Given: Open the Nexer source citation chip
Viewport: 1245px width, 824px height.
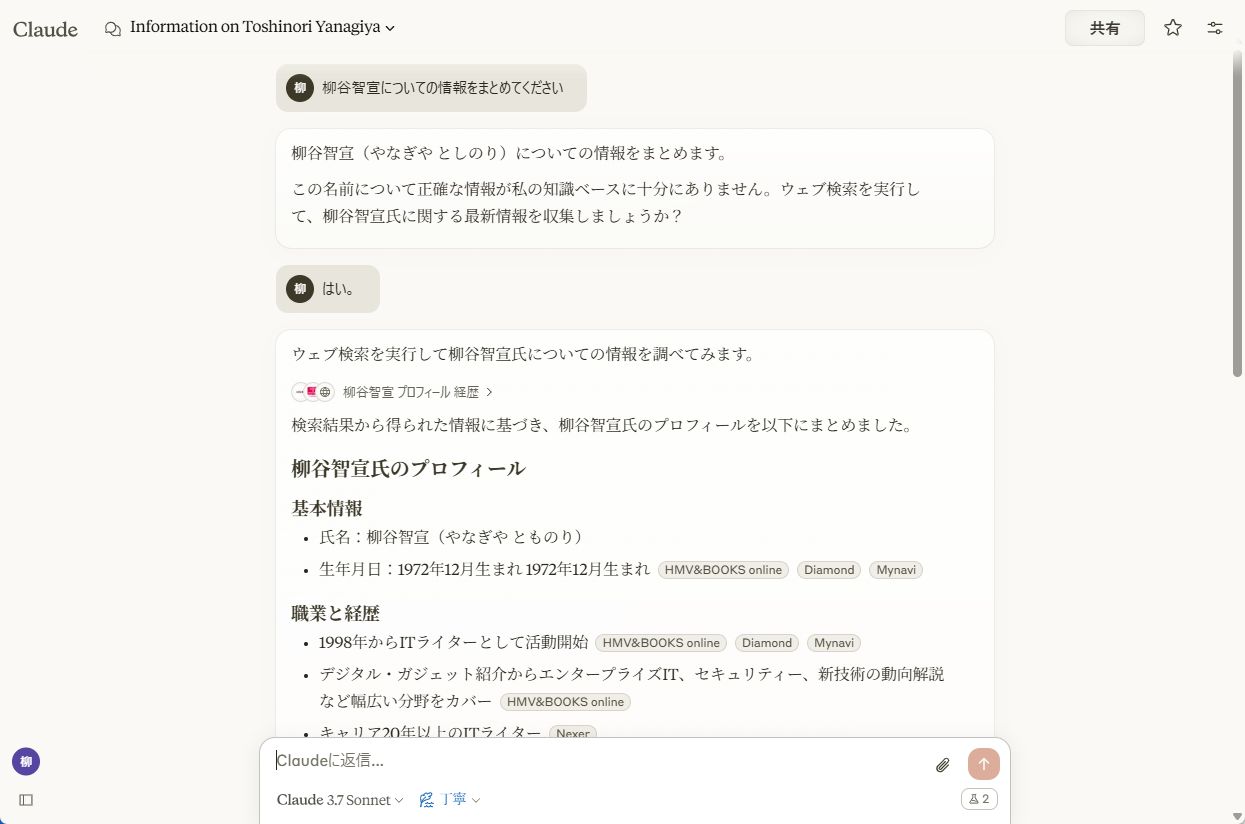Looking at the screenshot, I should coord(573,733).
